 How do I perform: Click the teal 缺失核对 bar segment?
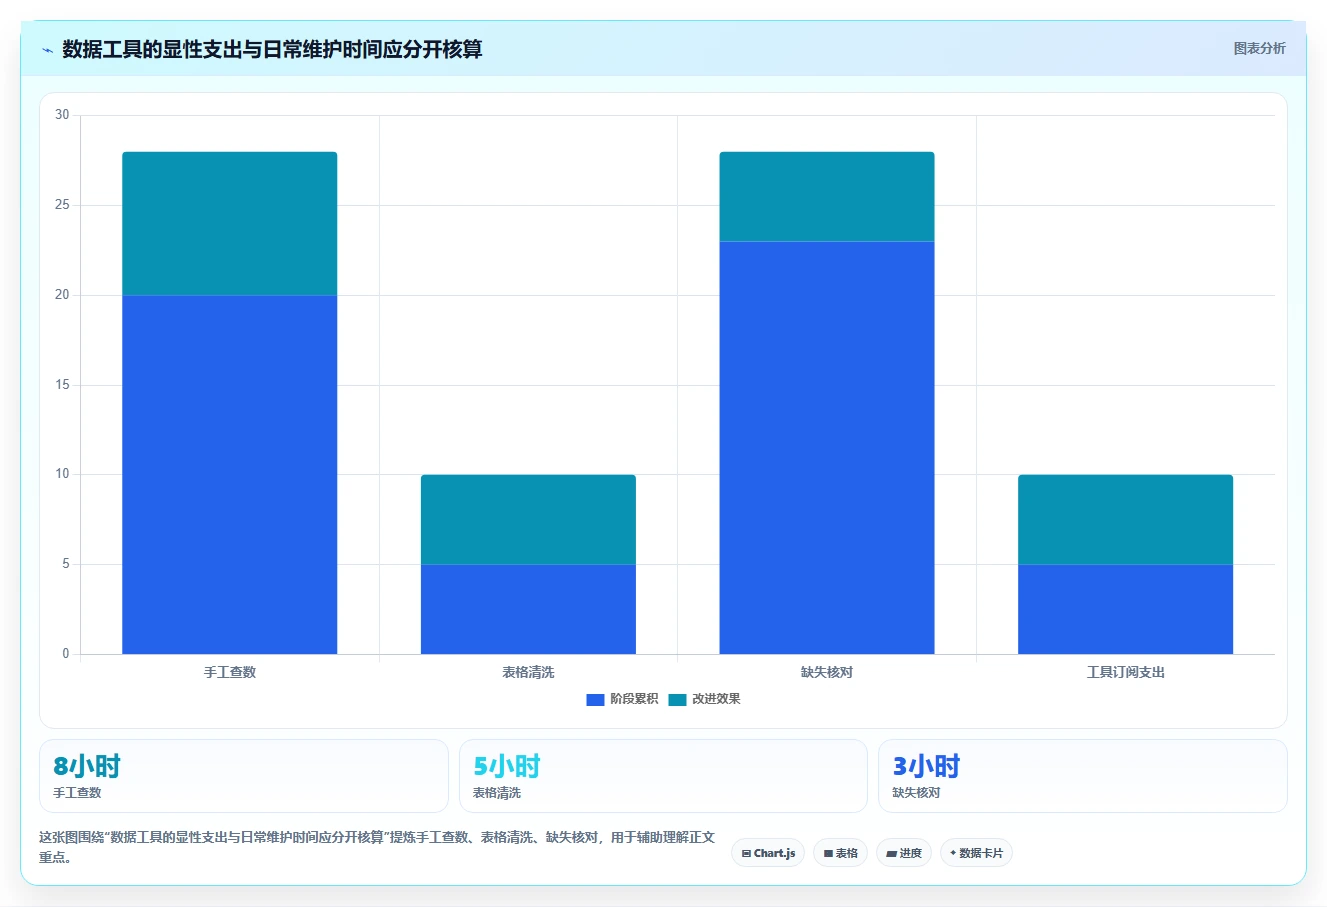827,196
